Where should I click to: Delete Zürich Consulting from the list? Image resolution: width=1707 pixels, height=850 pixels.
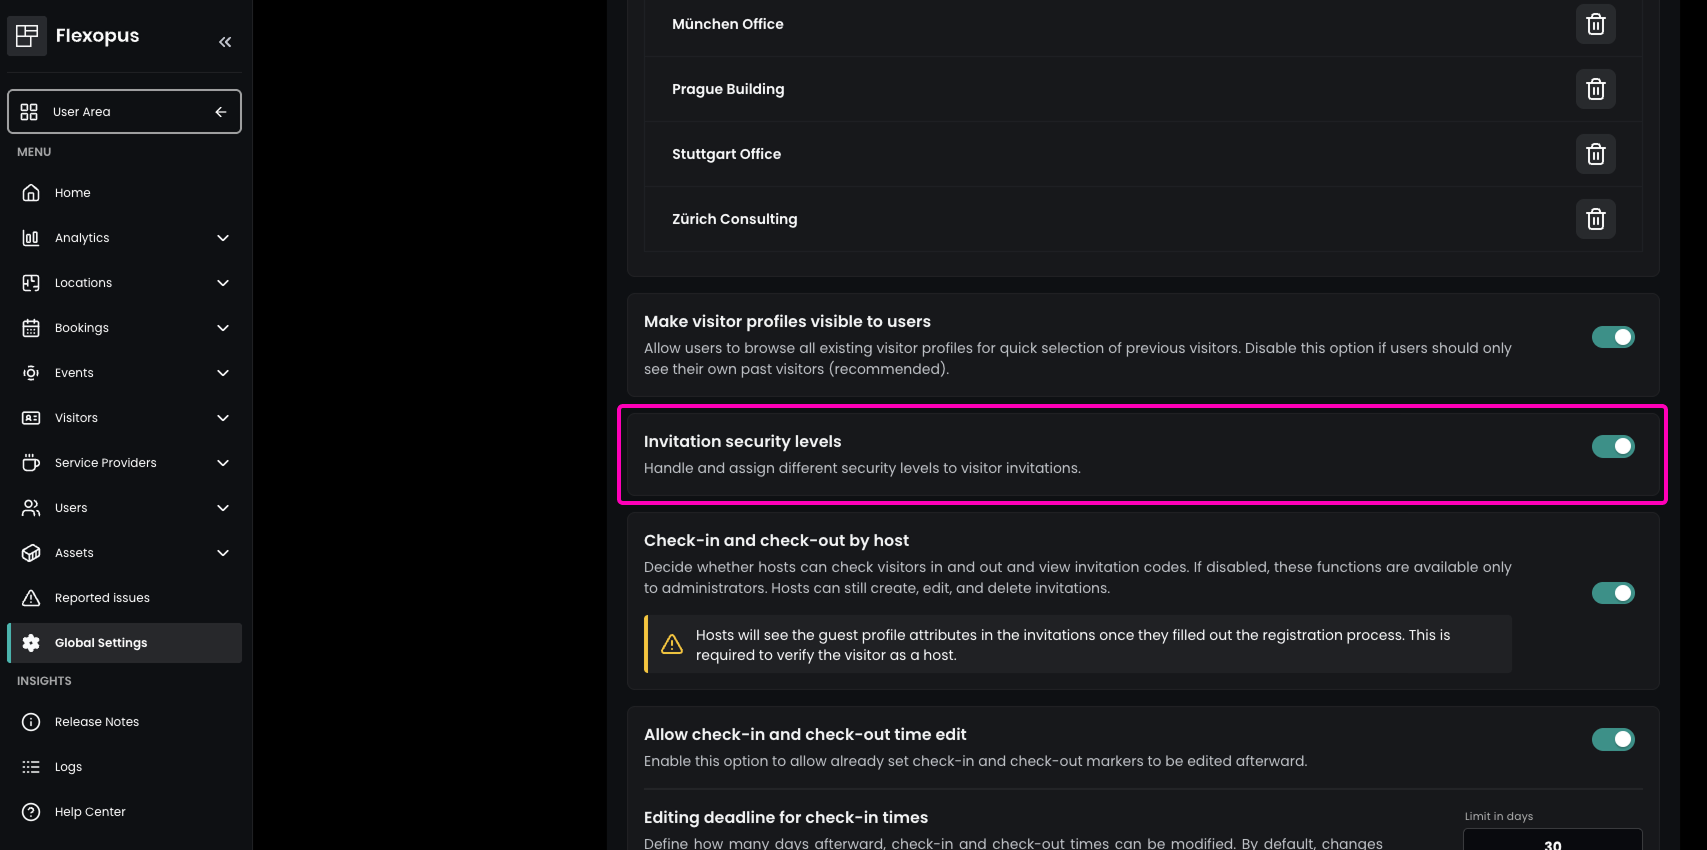(1595, 219)
